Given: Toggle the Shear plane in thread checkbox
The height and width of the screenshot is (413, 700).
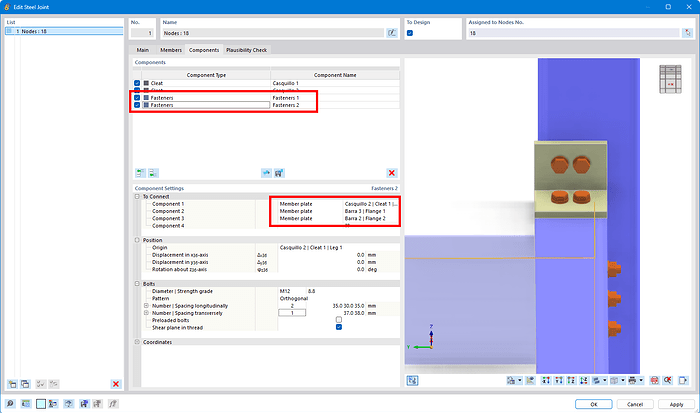Looking at the screenshot, I should tap(339, 327).
